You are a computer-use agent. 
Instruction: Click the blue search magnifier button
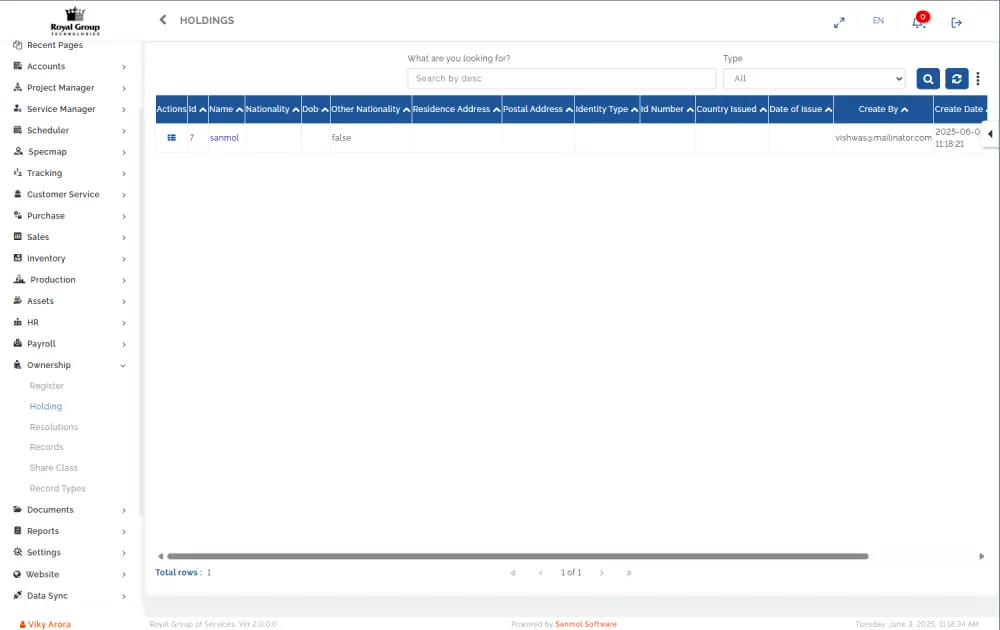[x=928, y=79]
